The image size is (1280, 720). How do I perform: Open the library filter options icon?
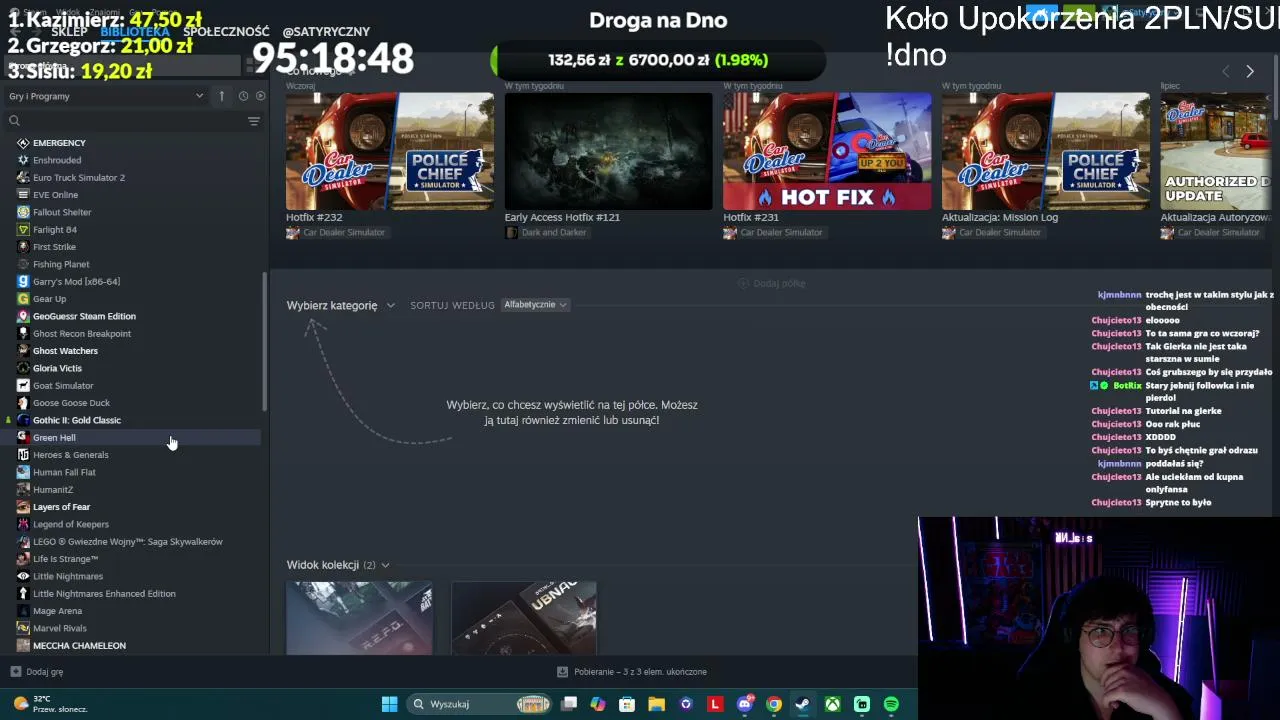tap(254, 121)
